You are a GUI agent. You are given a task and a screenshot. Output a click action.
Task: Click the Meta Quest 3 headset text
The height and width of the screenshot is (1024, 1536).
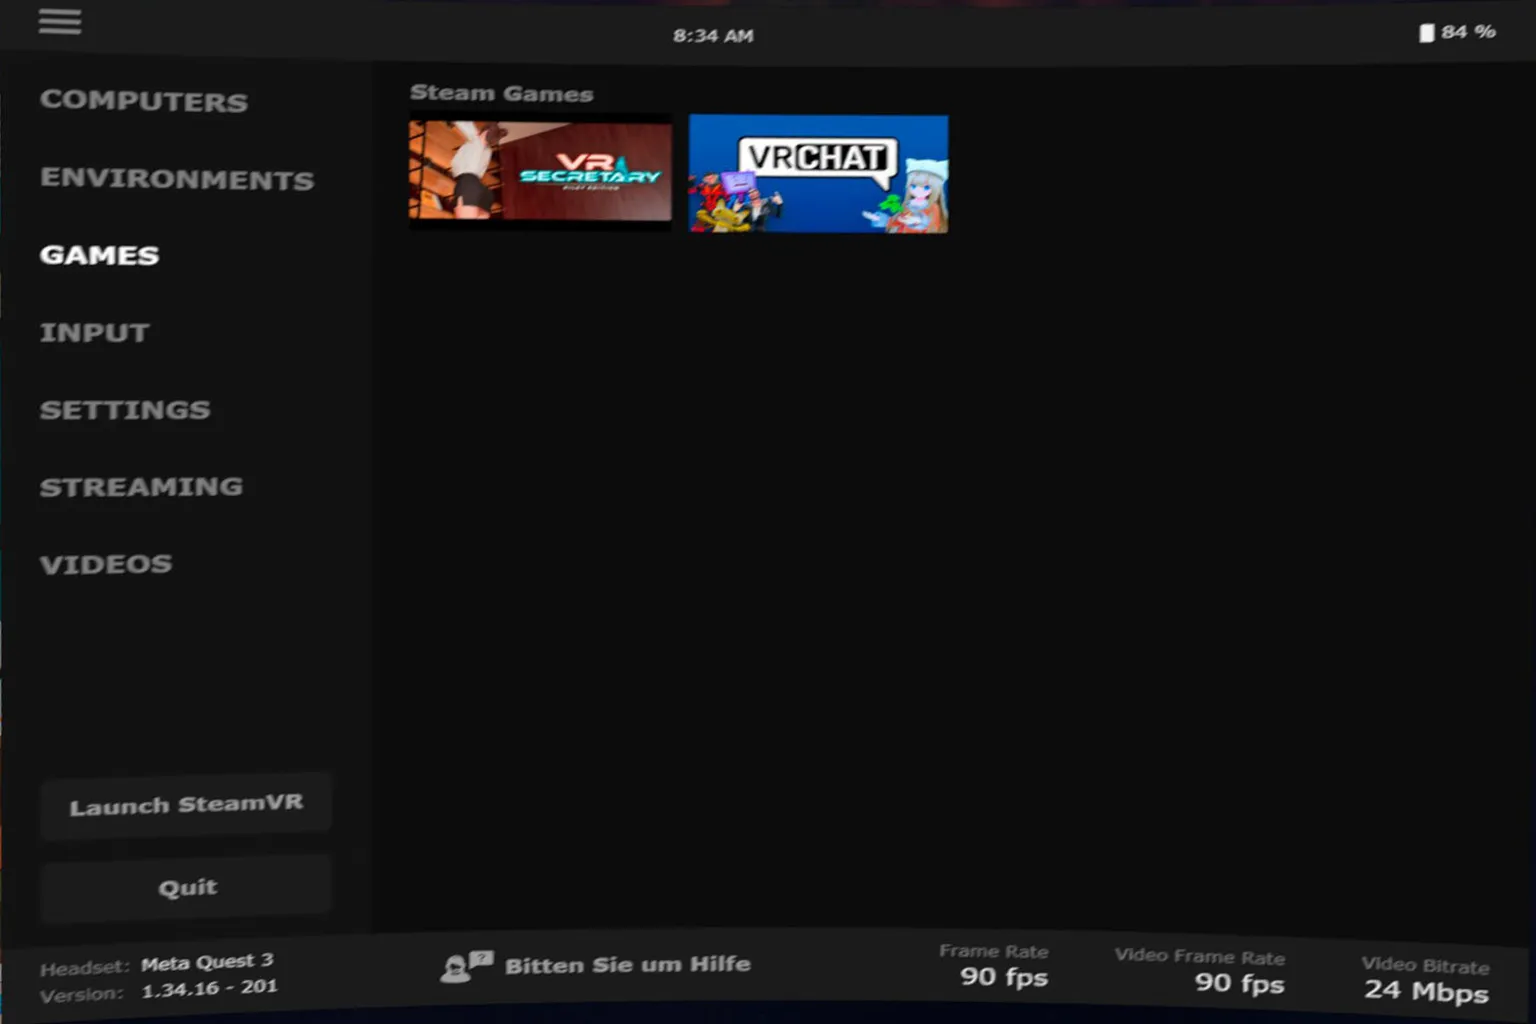click(207, 962)
